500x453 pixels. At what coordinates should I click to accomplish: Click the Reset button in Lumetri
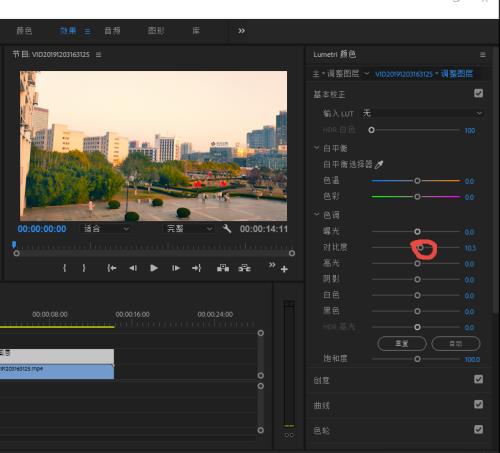(402, 344)
